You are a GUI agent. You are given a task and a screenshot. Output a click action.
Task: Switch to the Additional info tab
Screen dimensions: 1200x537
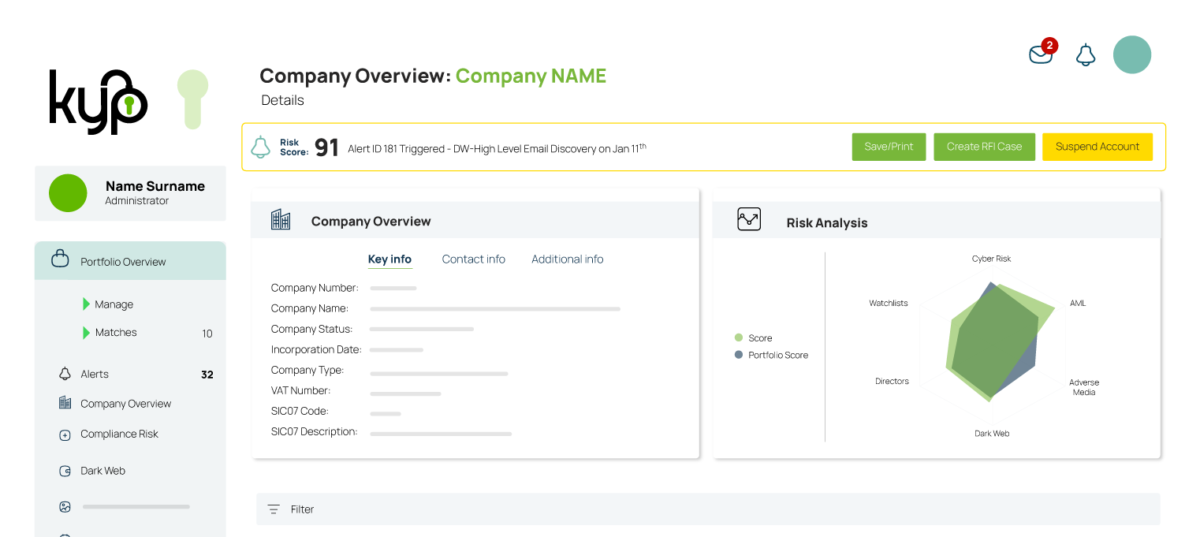pos(567,259)
